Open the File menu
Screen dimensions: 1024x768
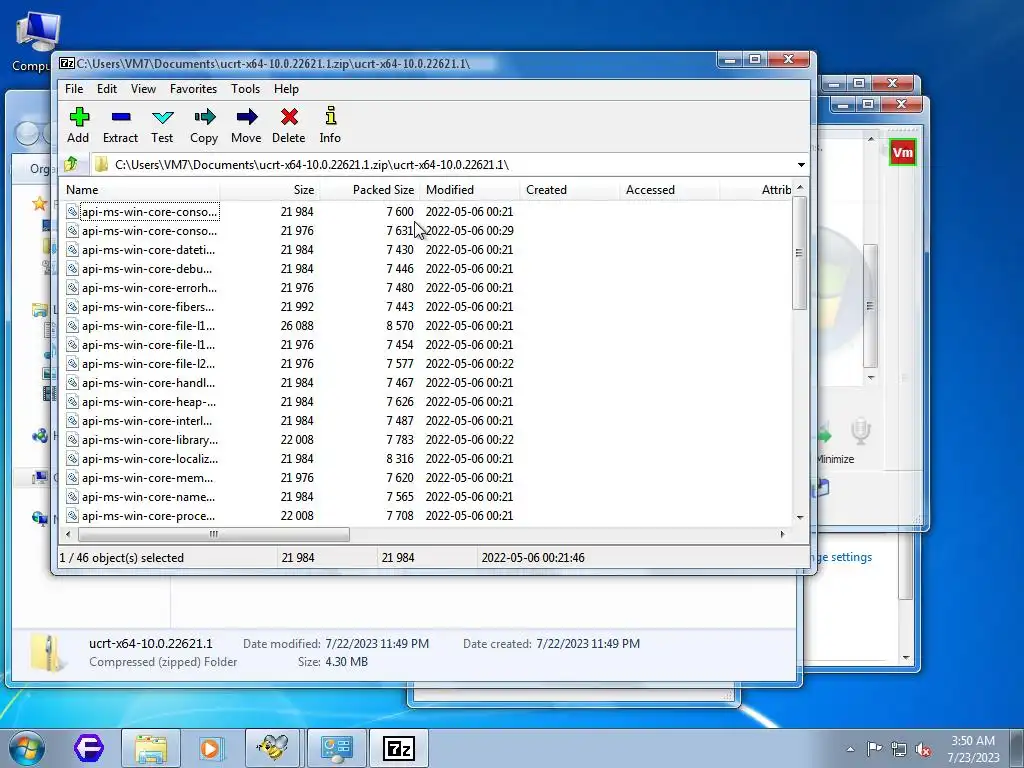click(x=74, y=89)
